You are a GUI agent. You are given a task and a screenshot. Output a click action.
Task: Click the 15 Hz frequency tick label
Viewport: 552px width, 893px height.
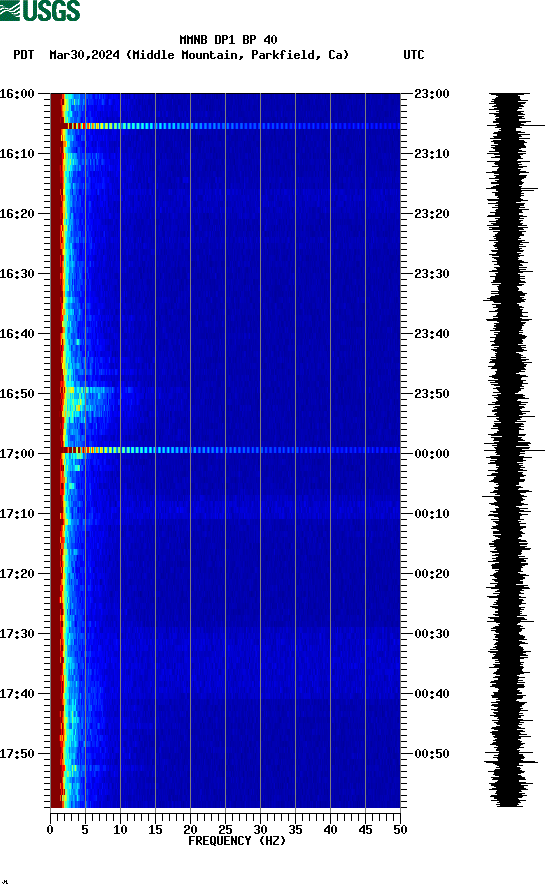pyautogui.click(x=155, y=830)
